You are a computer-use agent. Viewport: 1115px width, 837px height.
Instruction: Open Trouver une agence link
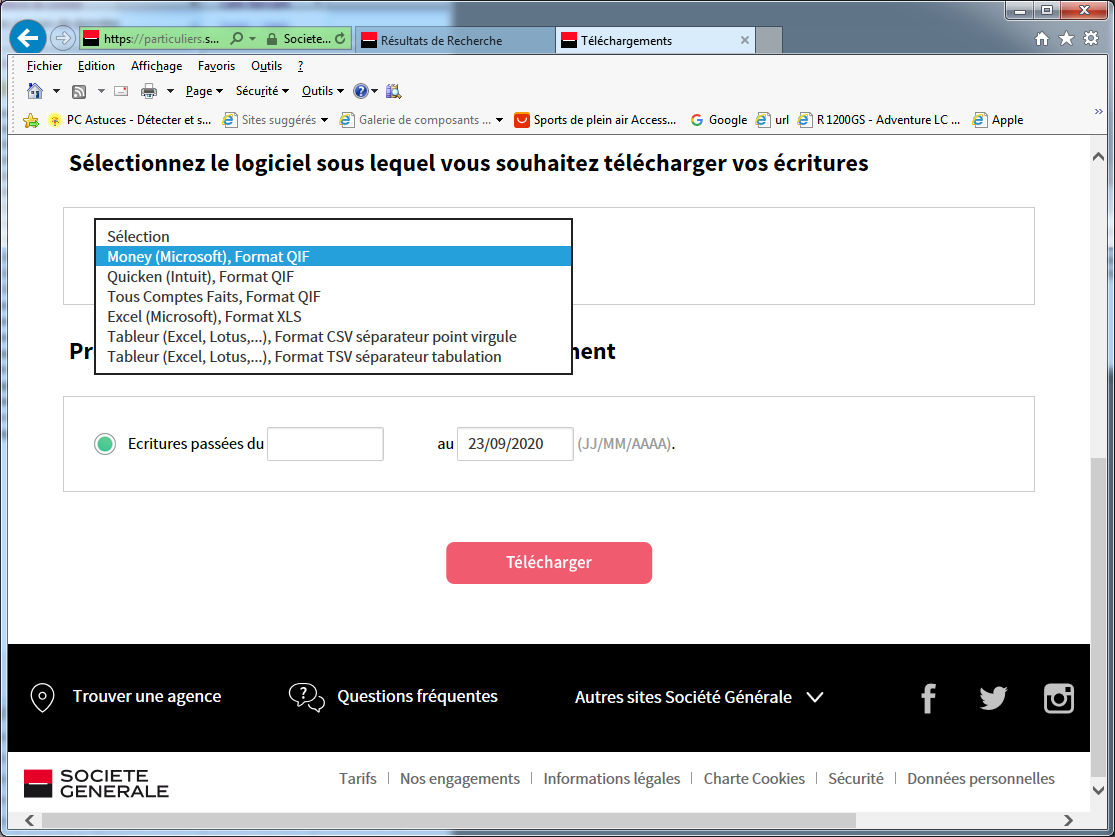click(146, 697)
